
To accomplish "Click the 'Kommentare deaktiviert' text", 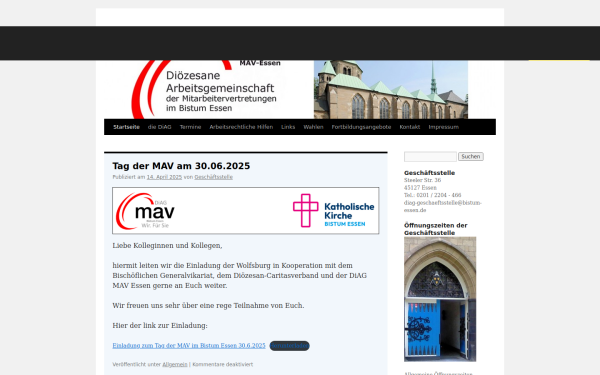I will pyautogui.click(x=222, y=365).
